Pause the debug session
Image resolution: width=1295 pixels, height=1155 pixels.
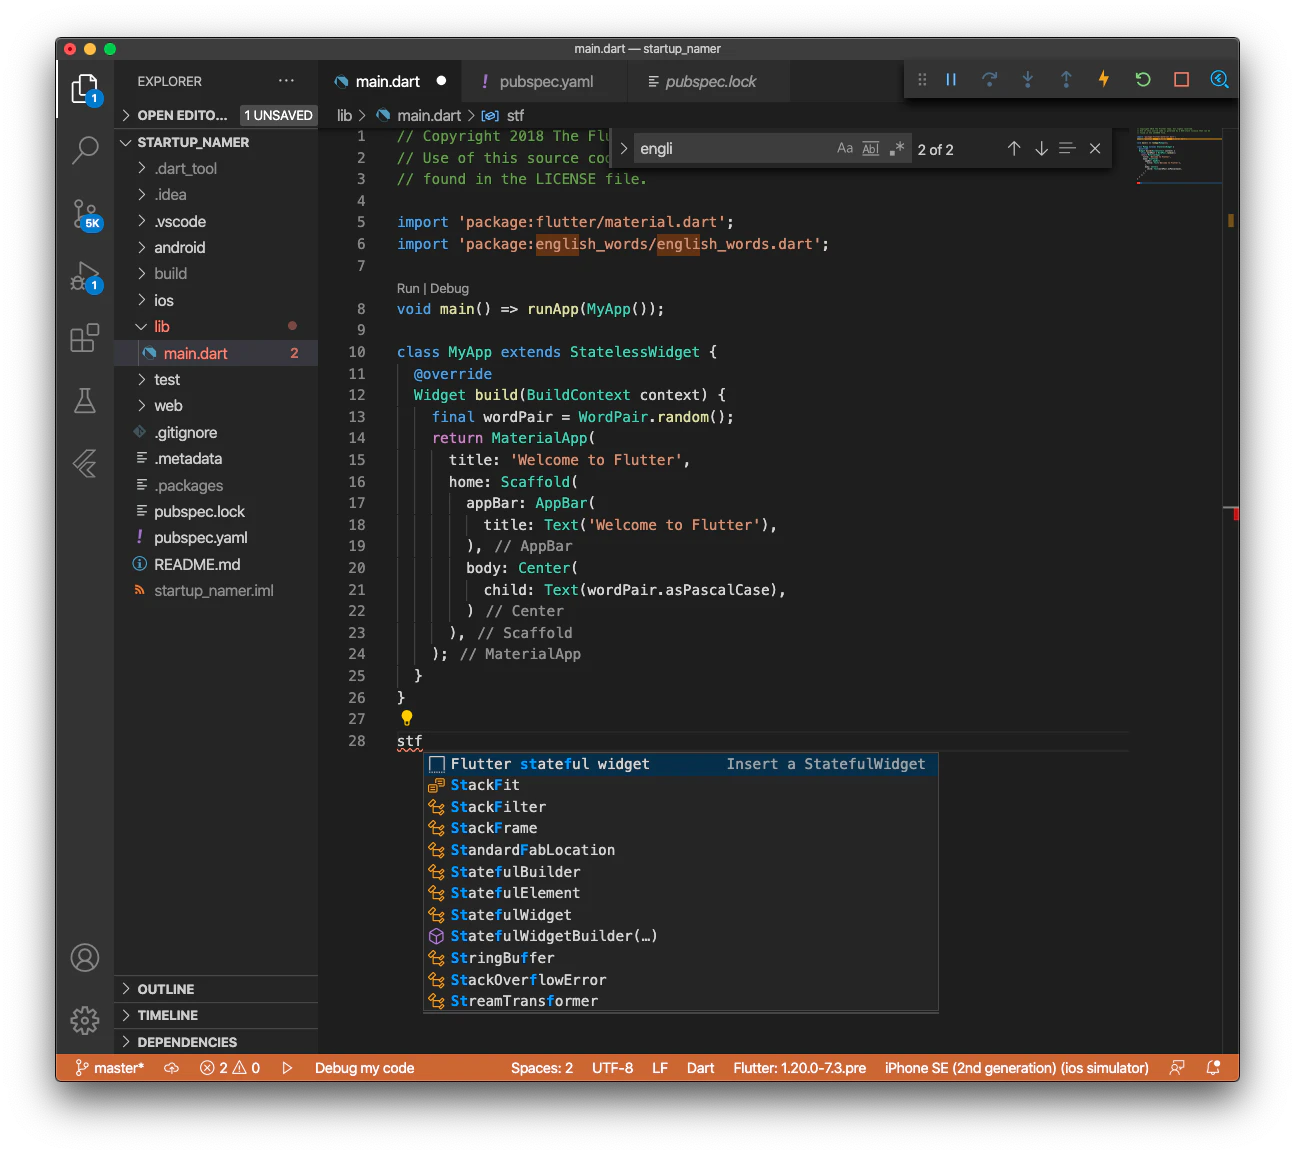pyautogui.click(x=951, y=79)
